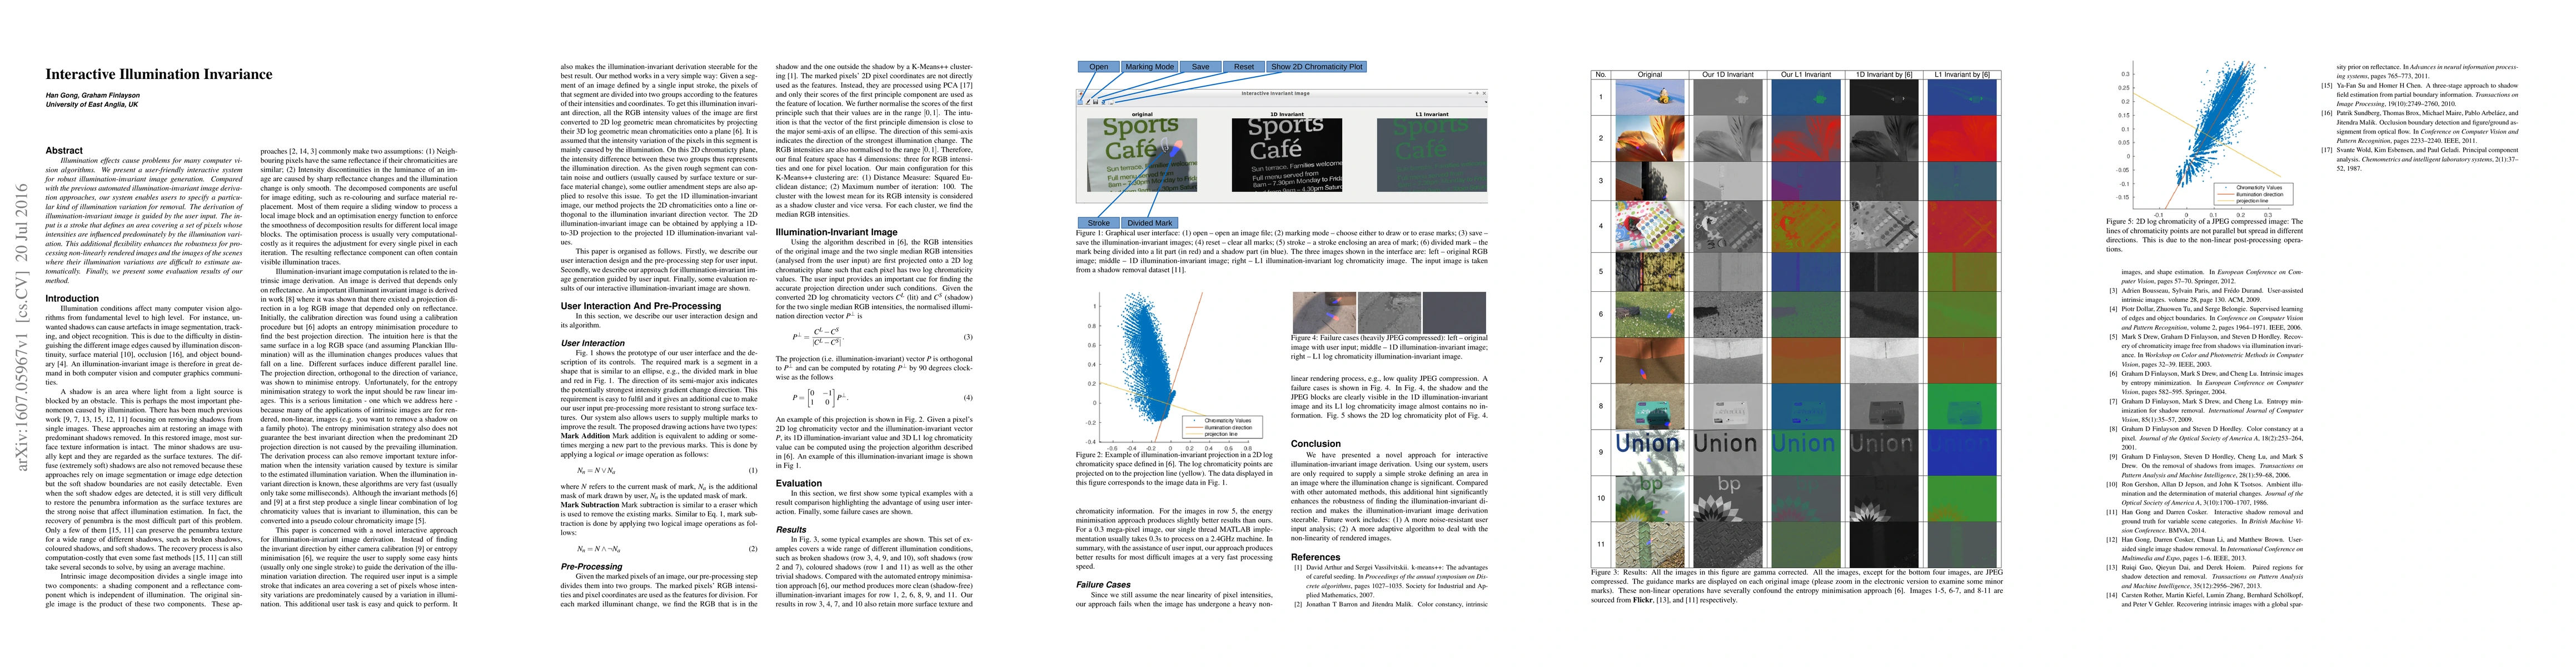Click the small toolbar dock arrow at right
This screenshot has height=667, width=2576.
(x=1486, y=103)
